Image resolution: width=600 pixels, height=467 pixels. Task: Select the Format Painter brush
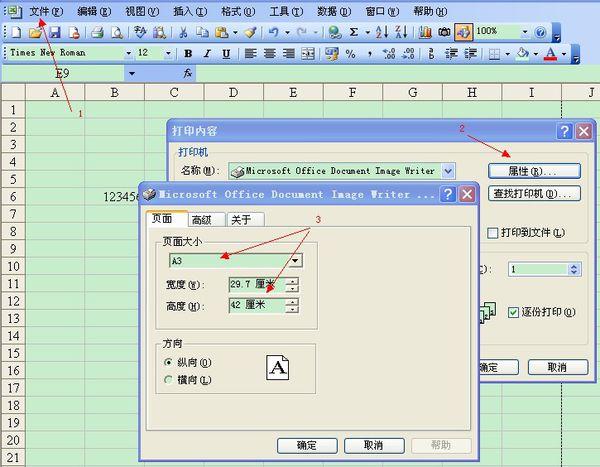pos(250,33)
